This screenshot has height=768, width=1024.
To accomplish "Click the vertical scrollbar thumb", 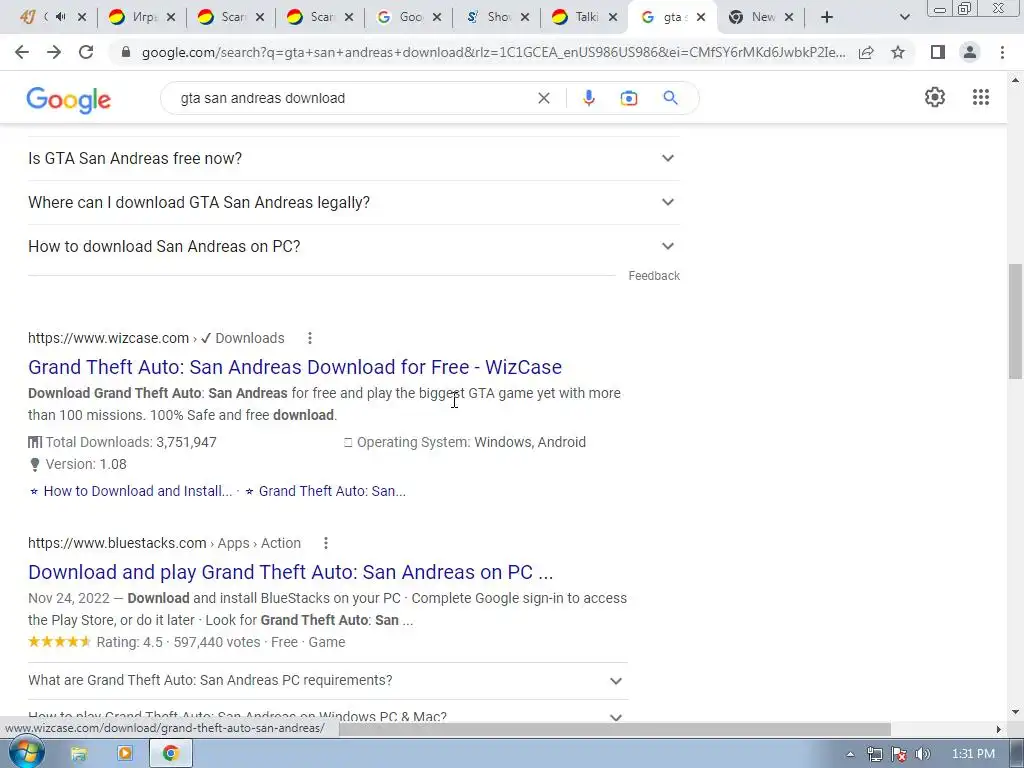I will [x=1015, y=320].
